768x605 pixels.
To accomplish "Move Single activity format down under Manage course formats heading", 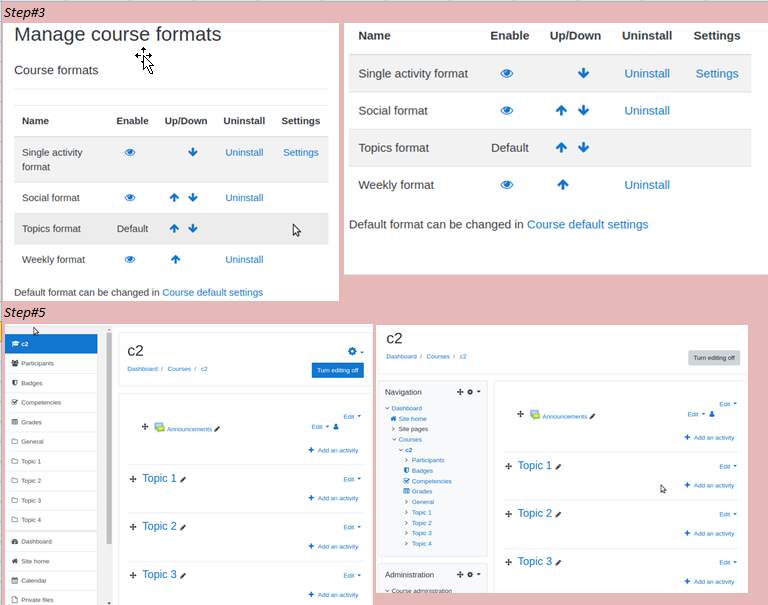I will click(193, 152).
